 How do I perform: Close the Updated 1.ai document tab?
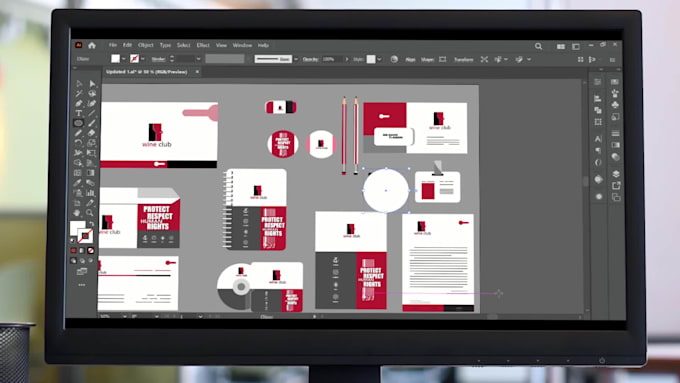pos(197,72)
